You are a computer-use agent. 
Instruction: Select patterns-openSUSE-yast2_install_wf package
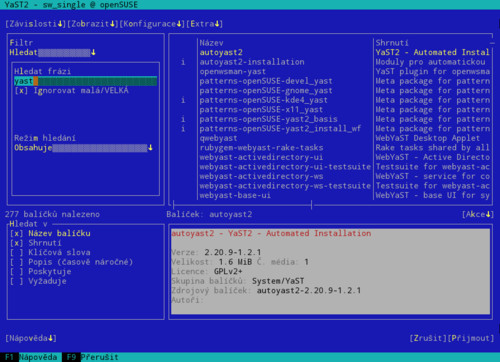pos(331,129)
